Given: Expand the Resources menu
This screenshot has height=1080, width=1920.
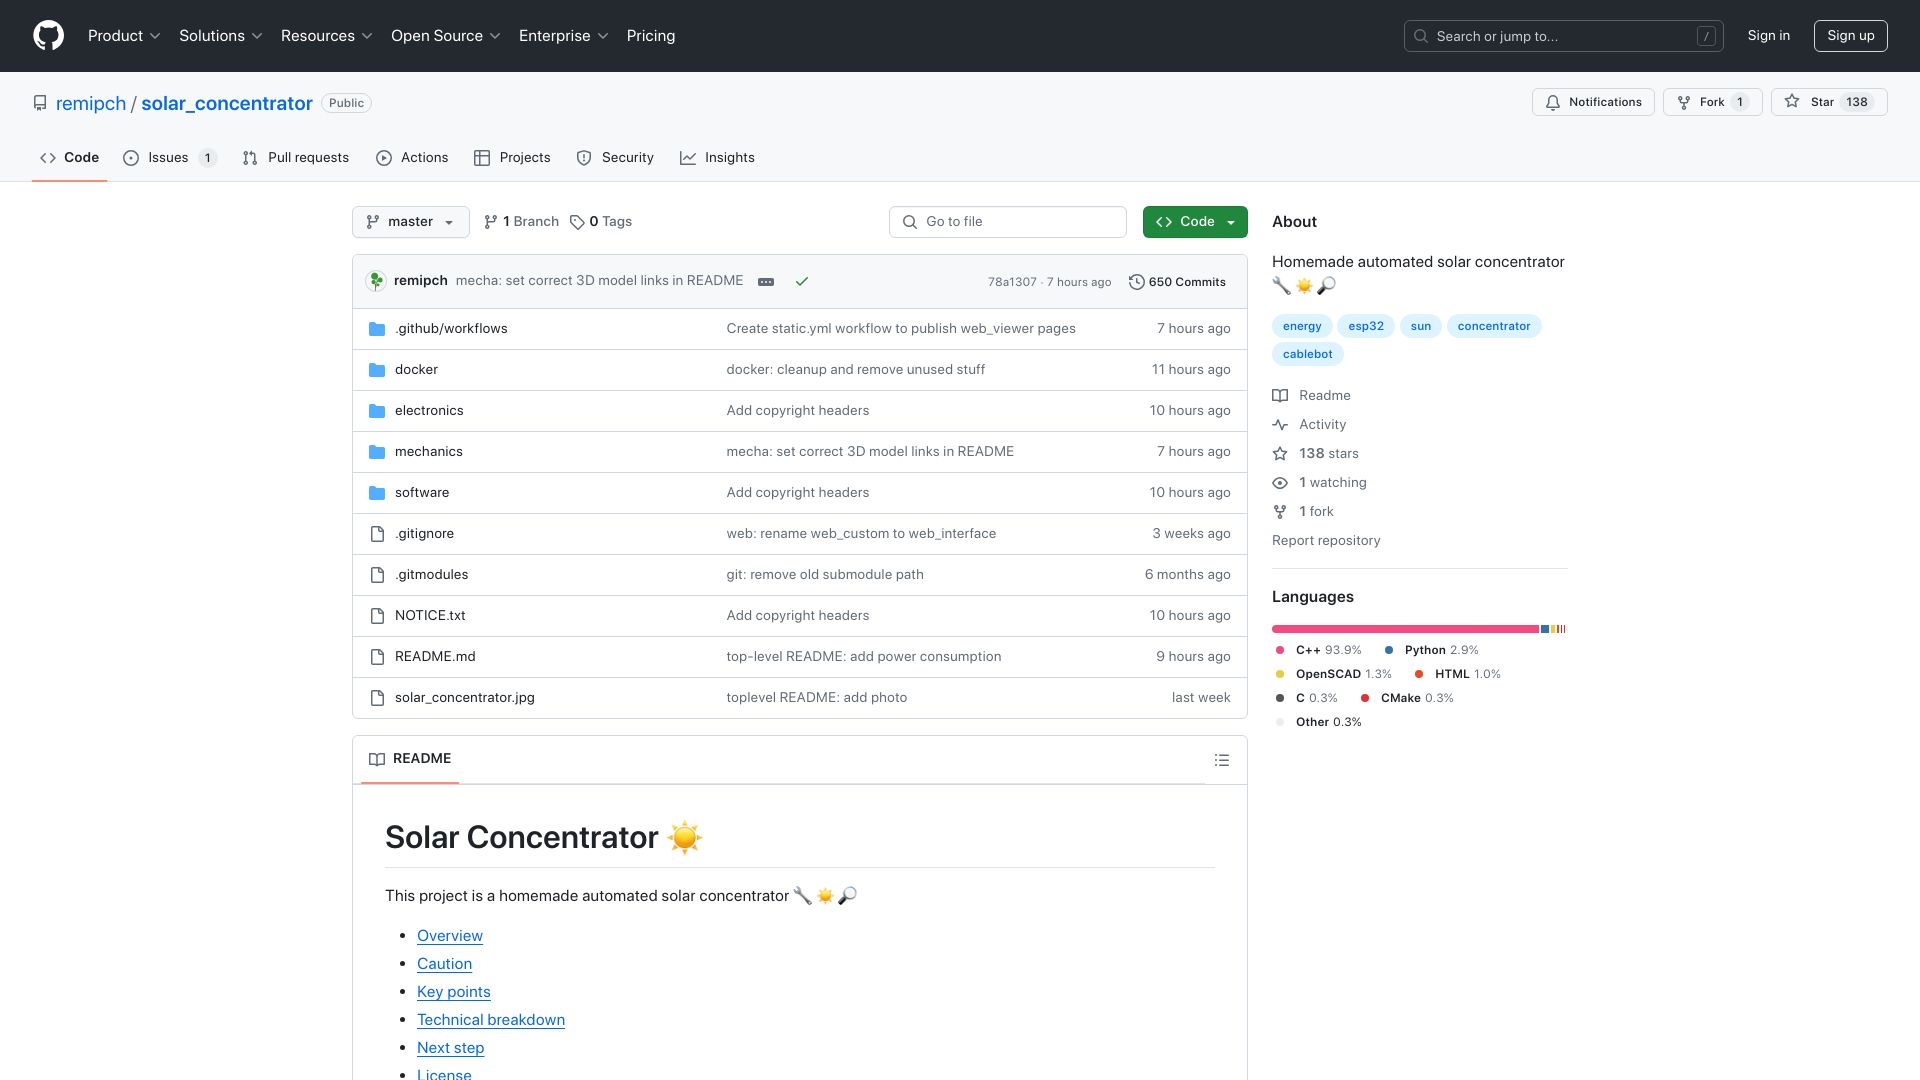Looking at the screenshot, I should 326,36.
